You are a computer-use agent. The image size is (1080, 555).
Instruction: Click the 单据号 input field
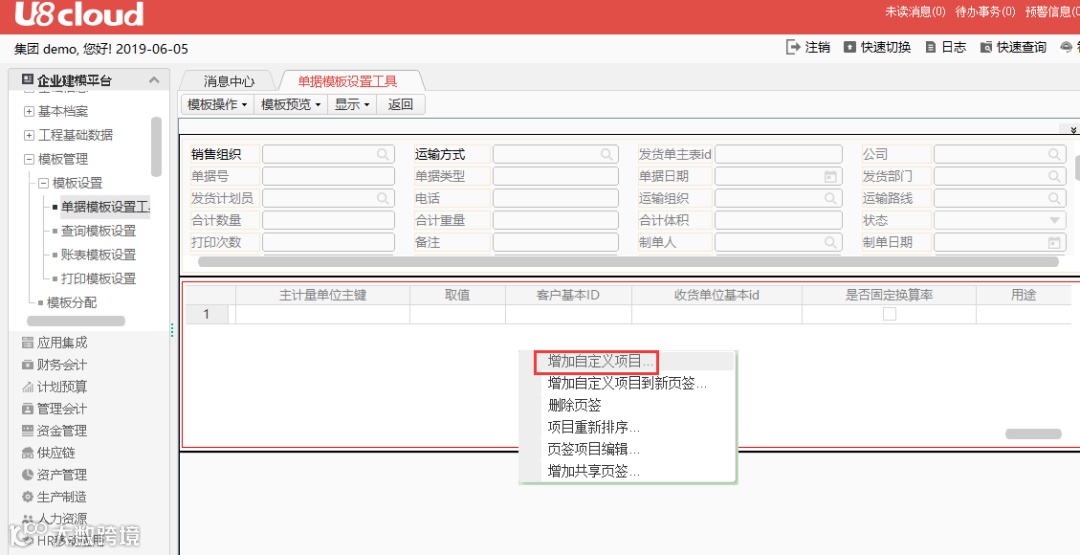pyautogui.click(x=329, y=176)
